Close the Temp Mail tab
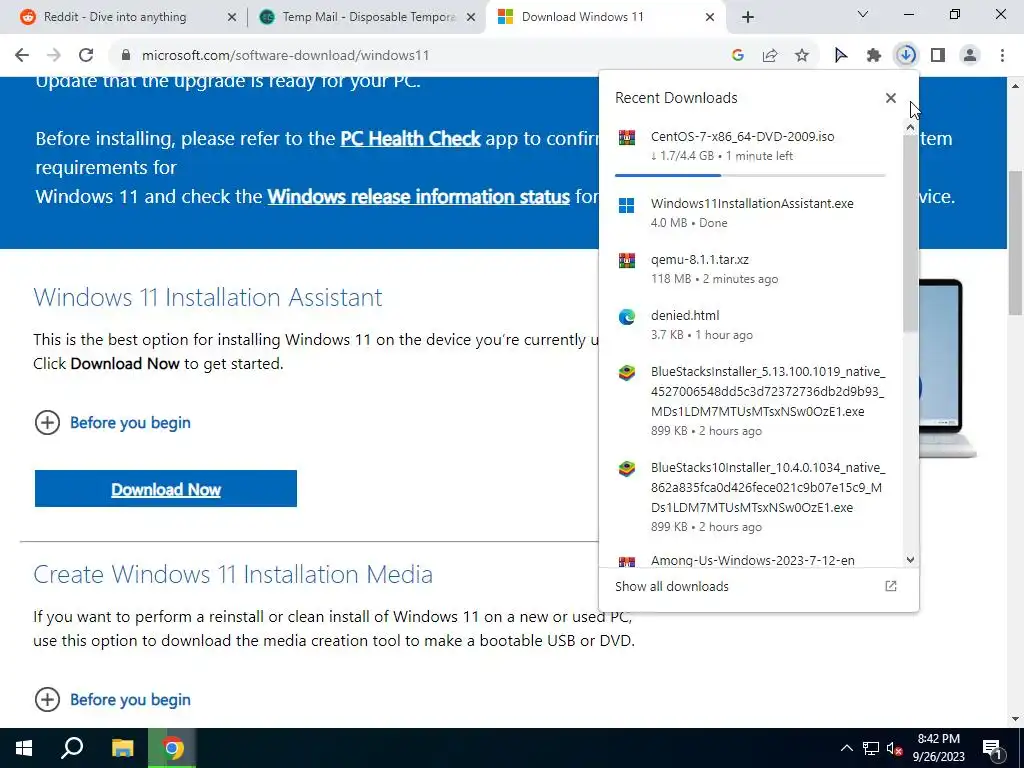Image resolution: width=1024 pixels, height=768 pixels. coord(471,18)
